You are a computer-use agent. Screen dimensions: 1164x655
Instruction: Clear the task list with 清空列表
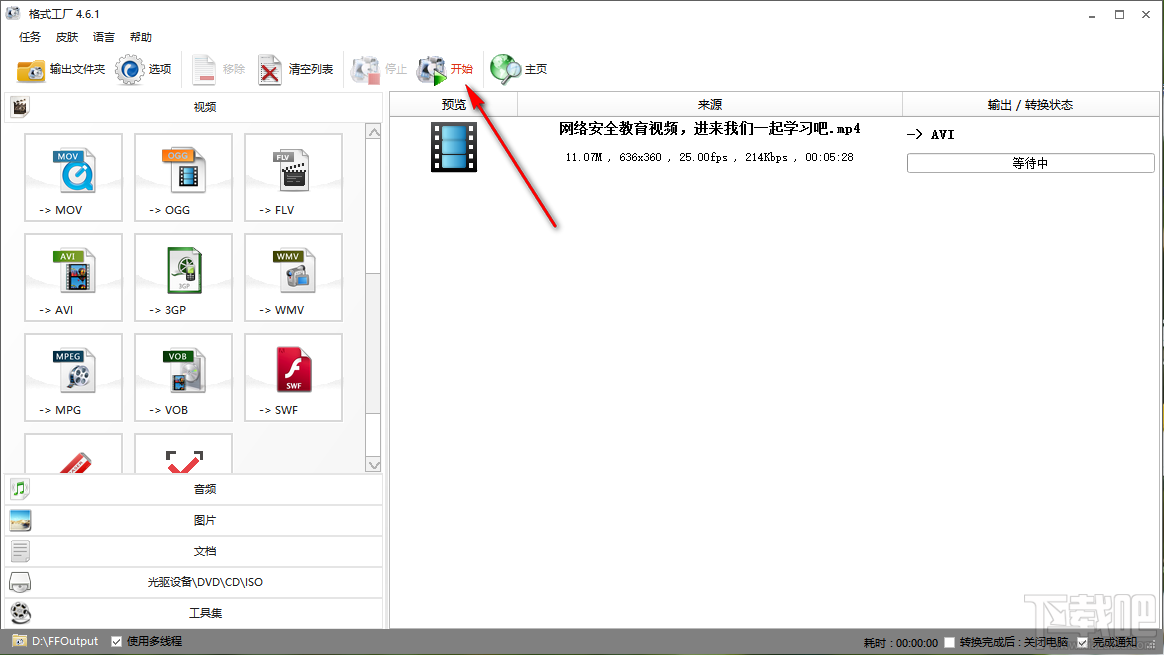(x=295, y=70)
